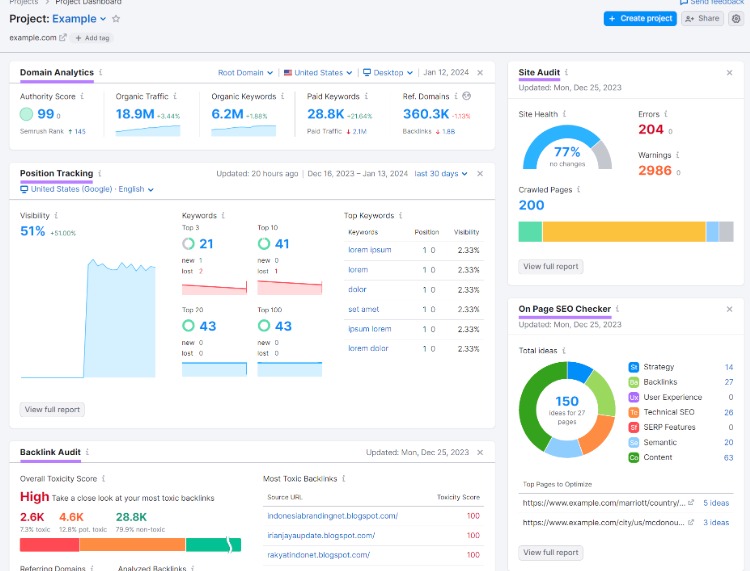Image resolution: width=750 pixels, height=571 pixels.
Task: Expand the United States country selector
Action: point(318,73)
